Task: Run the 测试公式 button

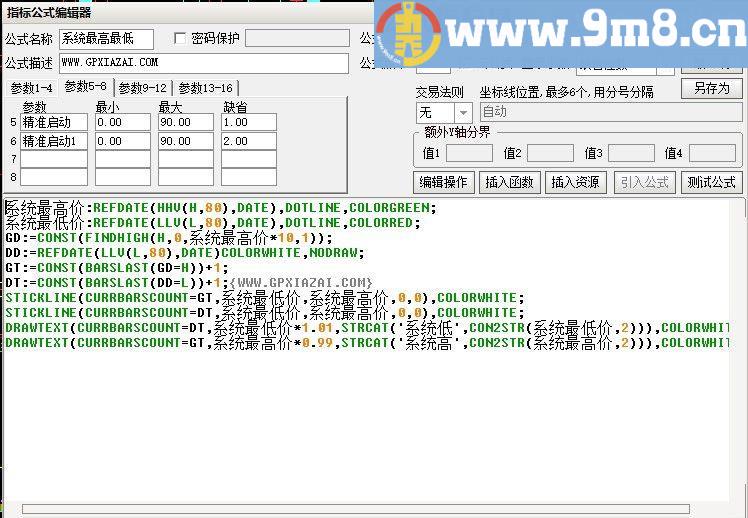Action: 711,182
